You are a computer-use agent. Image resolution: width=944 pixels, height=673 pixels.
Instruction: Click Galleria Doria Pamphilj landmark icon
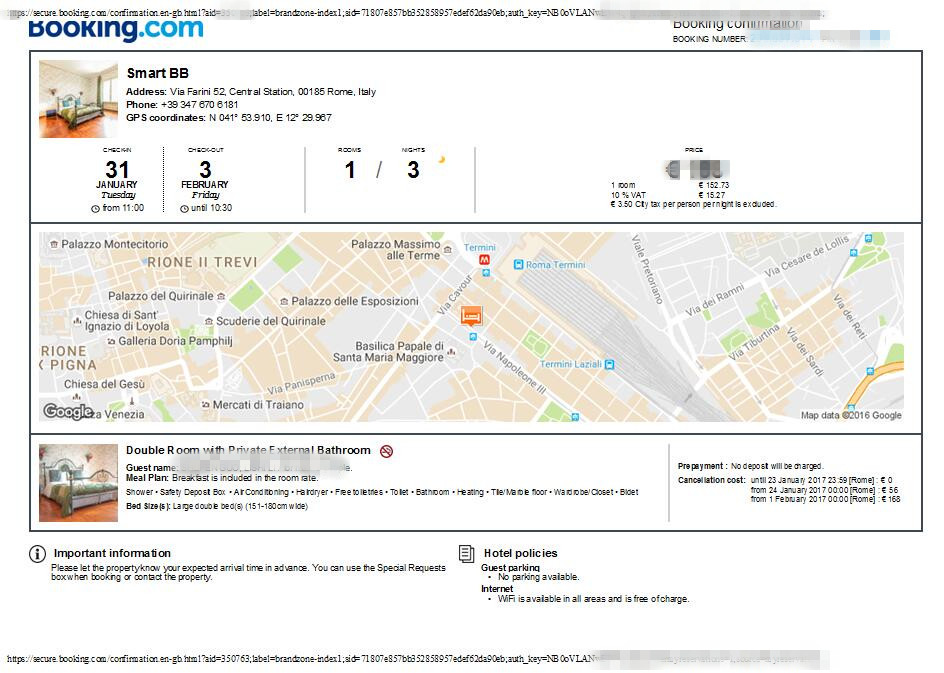111,341
